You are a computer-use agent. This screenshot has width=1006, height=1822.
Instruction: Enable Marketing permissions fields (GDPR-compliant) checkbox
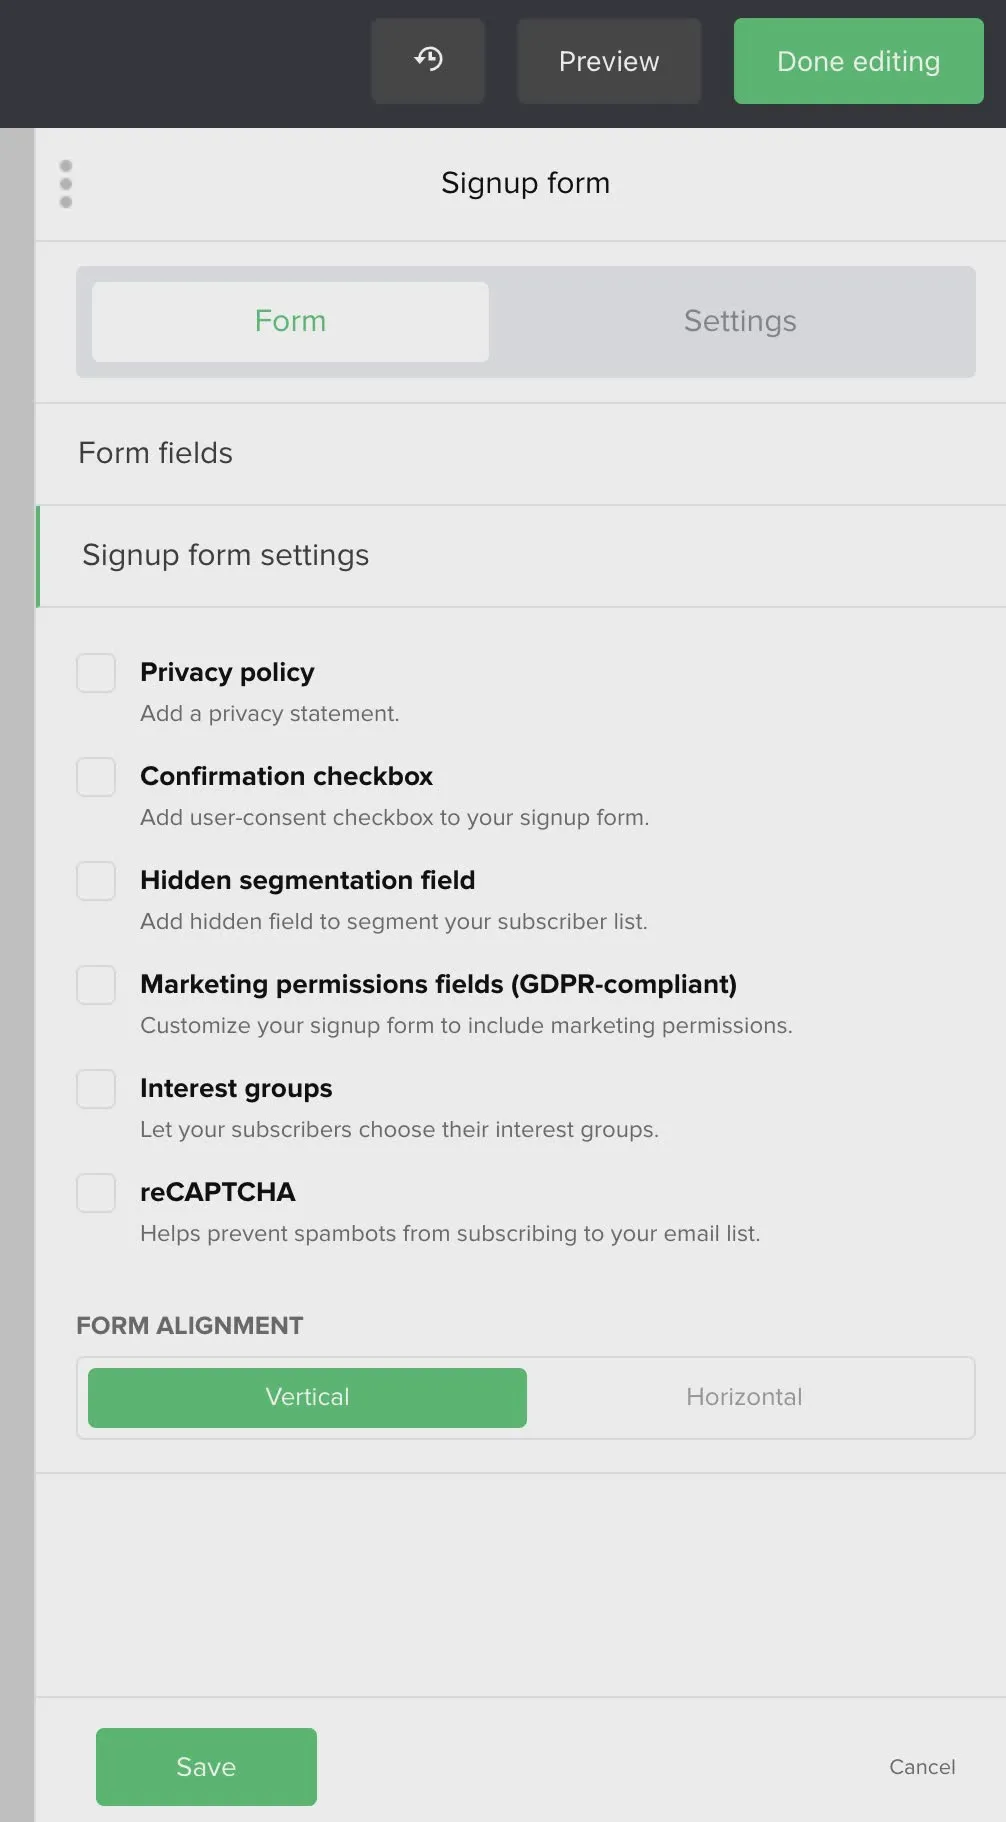pyautogui.click(x=96, y=985)
